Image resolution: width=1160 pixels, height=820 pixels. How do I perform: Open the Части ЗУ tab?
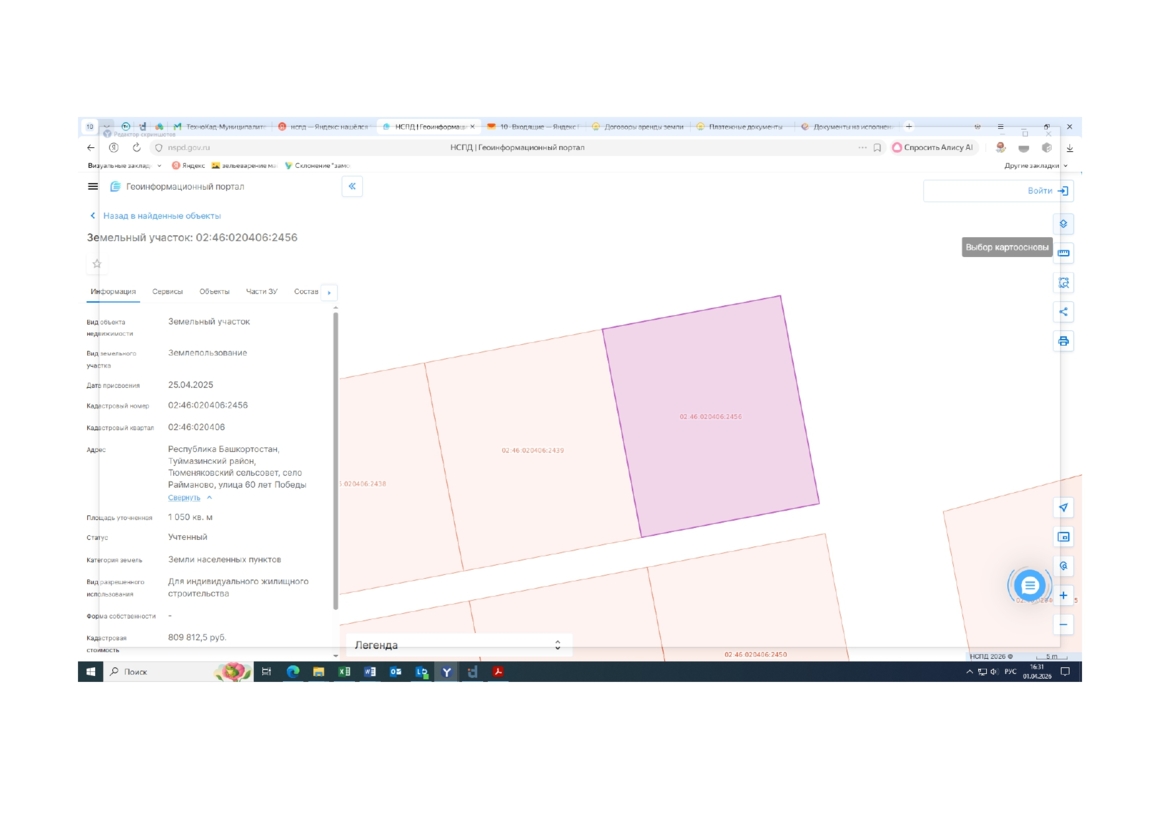(x=261, y=292)
